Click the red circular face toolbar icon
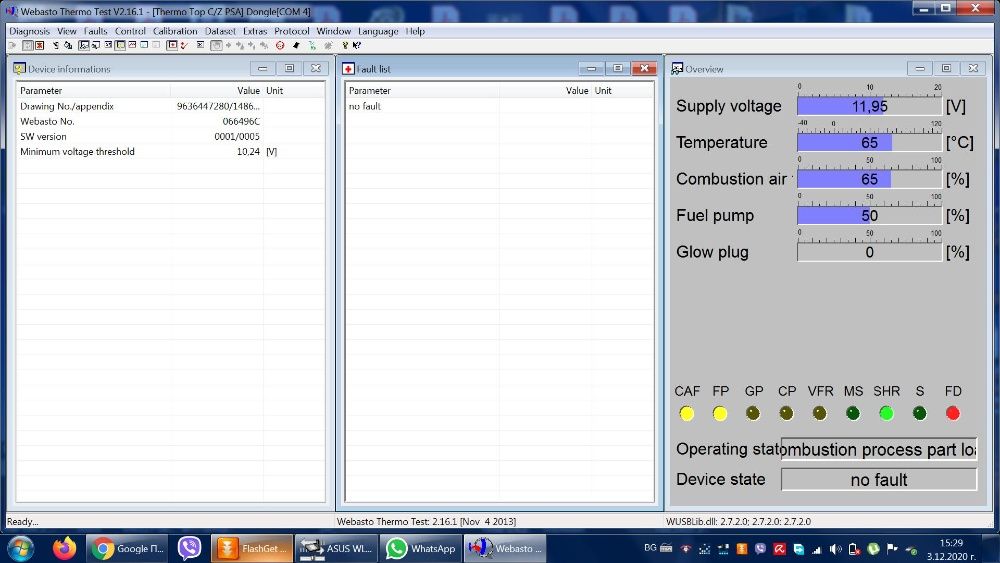1000x563 pixels. tap(280, 45)
